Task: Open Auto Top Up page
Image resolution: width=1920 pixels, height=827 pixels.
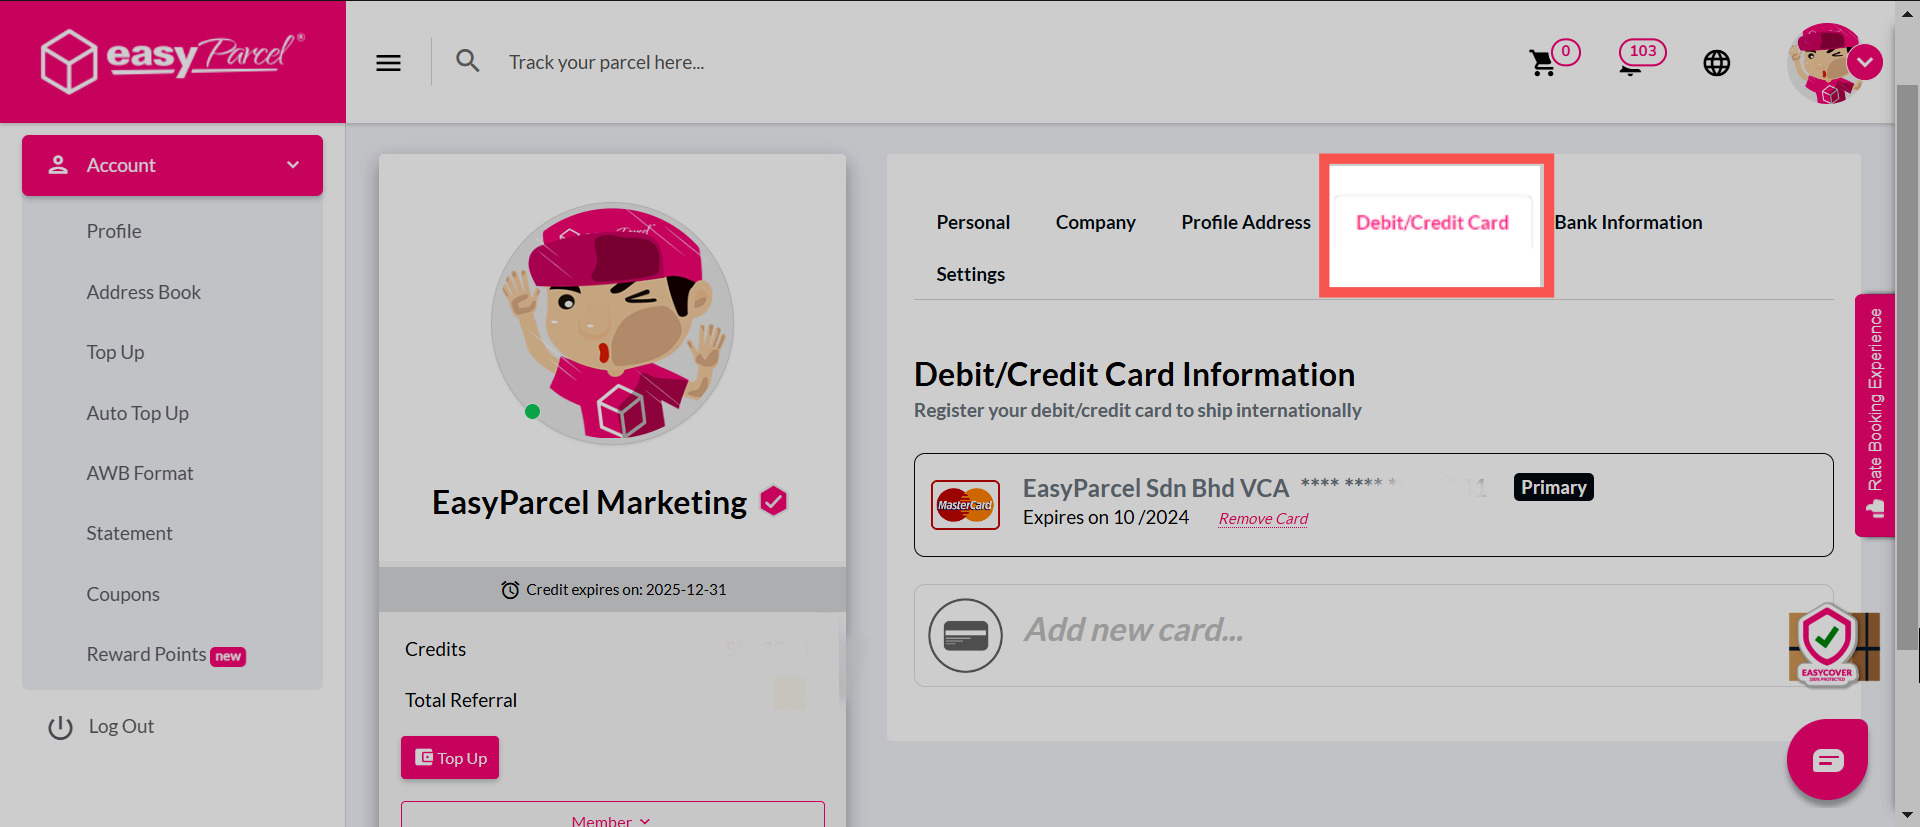Action: [137, 413]
